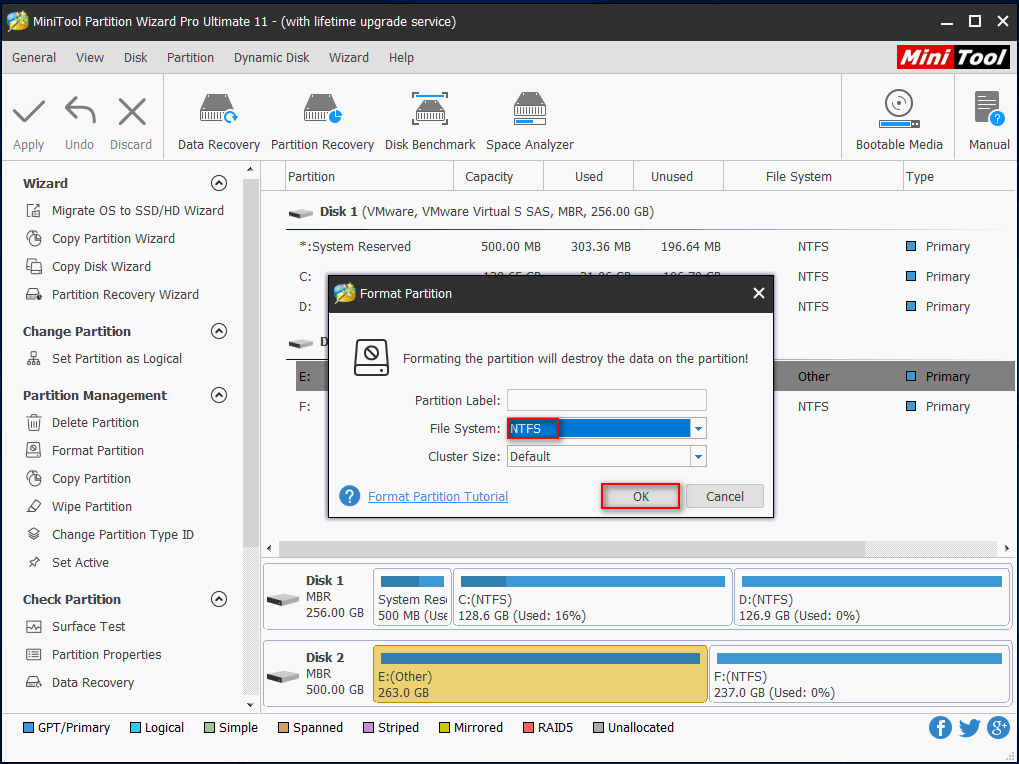The image size is (1019, 764).
Task: Click the Undo arrow icon
Action: pos(80,110)
